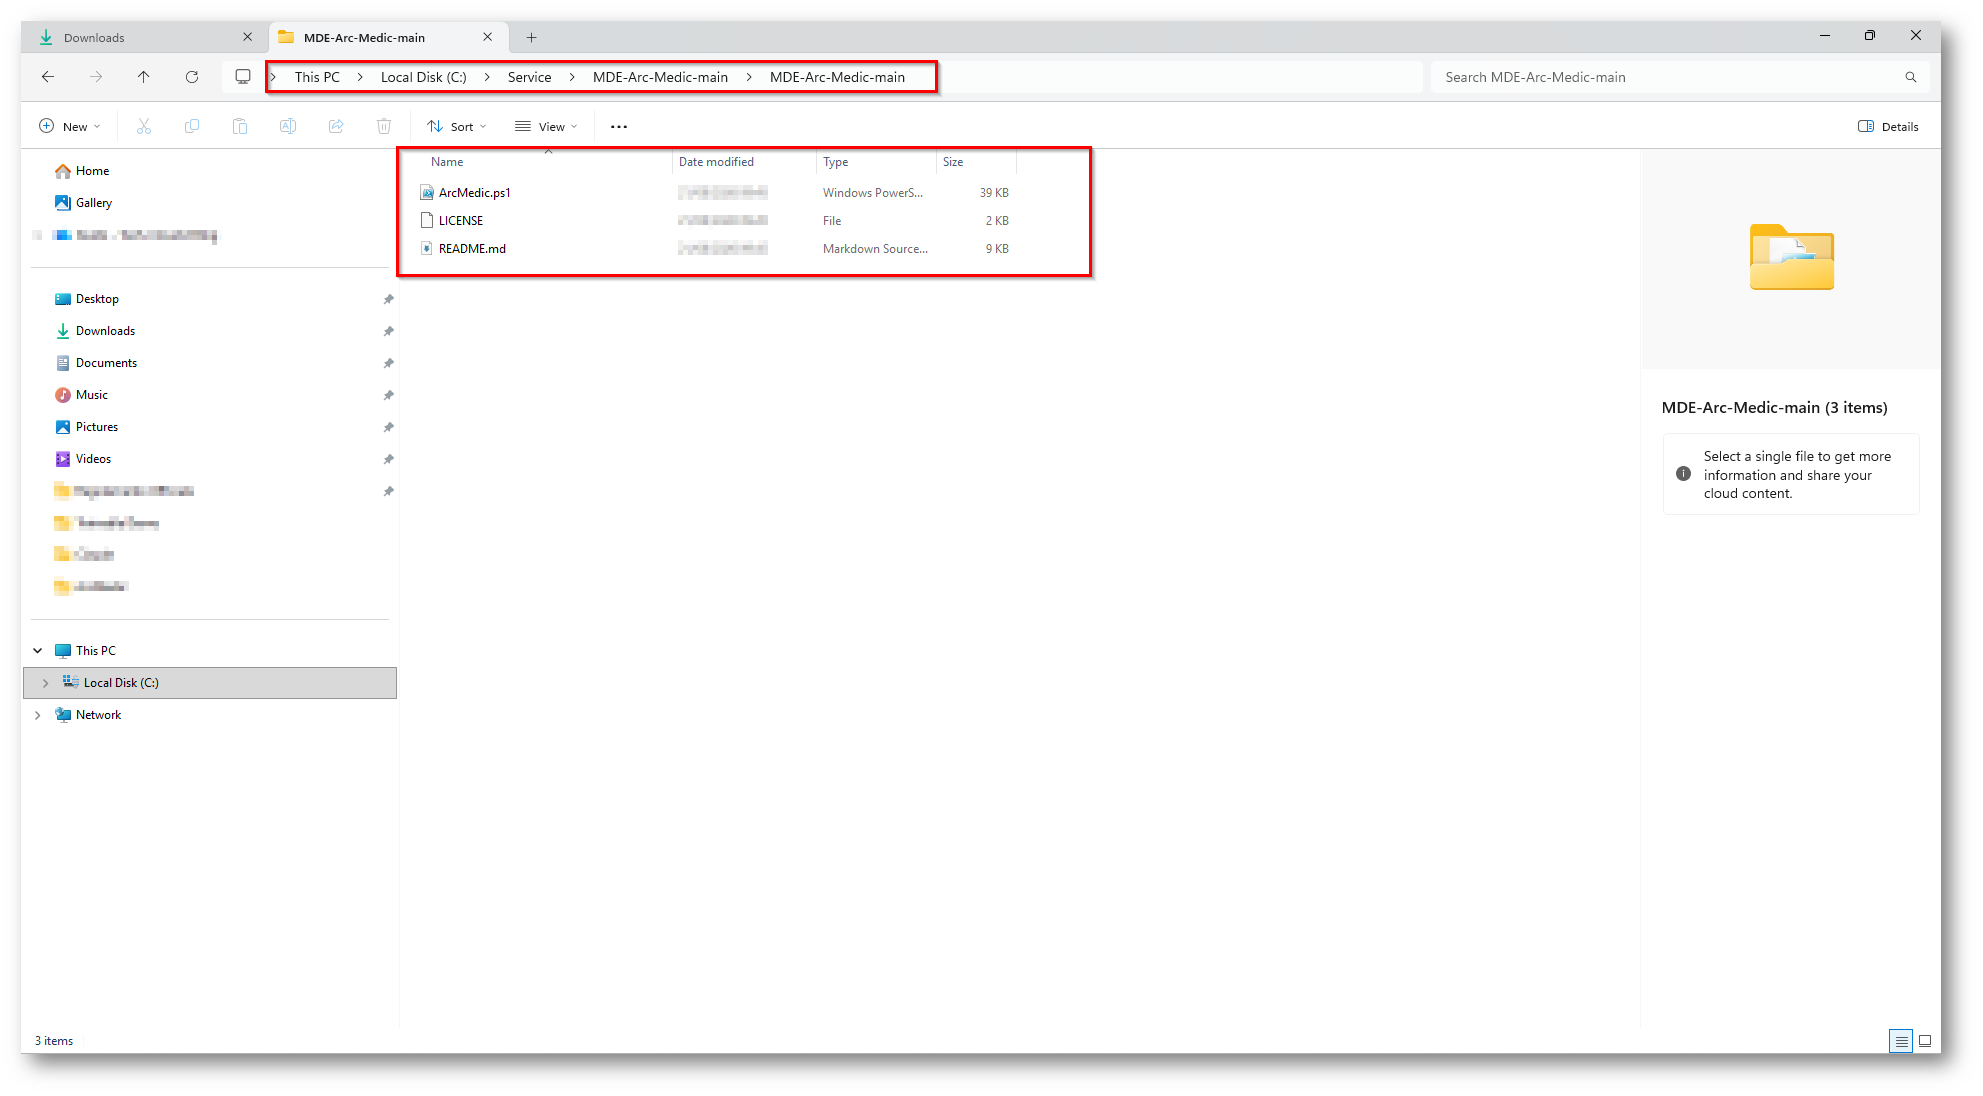Unpin Downloads from quick access
The height and width of the screenshot is (1096, 1983).
click(x=389, y=331)
